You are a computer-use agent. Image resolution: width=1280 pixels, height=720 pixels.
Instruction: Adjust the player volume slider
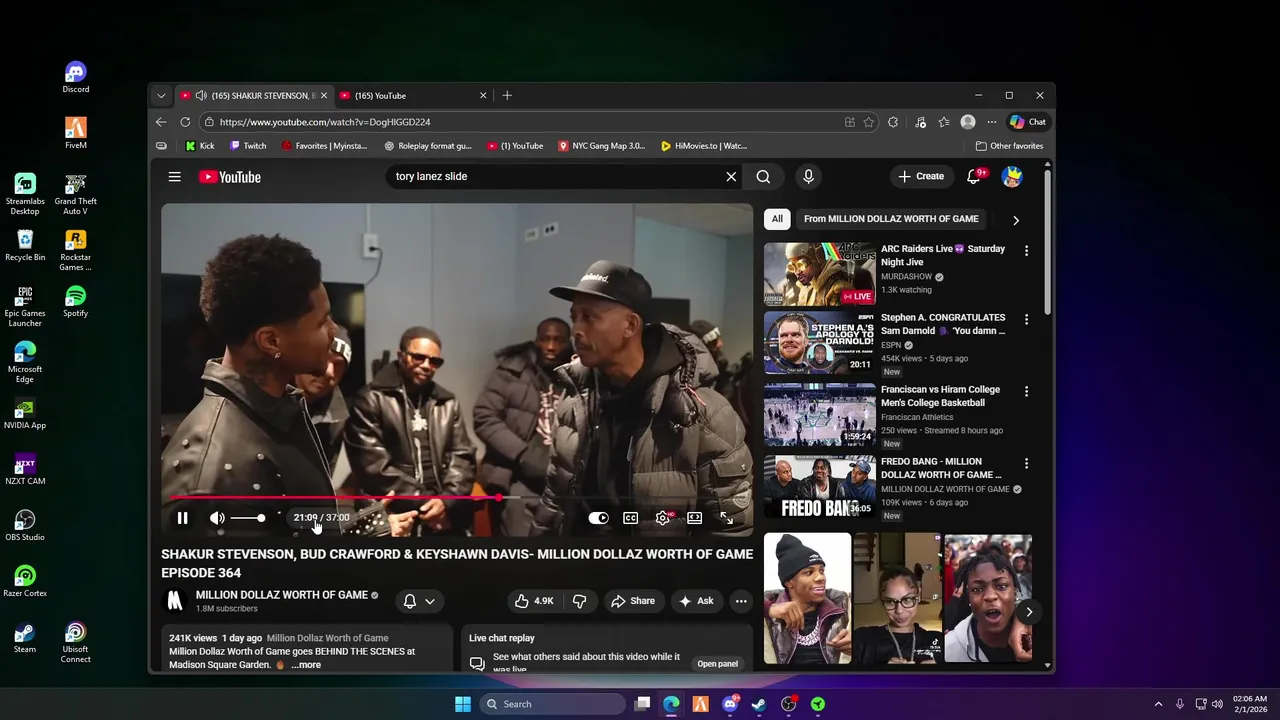pyautogui.click(x=248, y=518)
